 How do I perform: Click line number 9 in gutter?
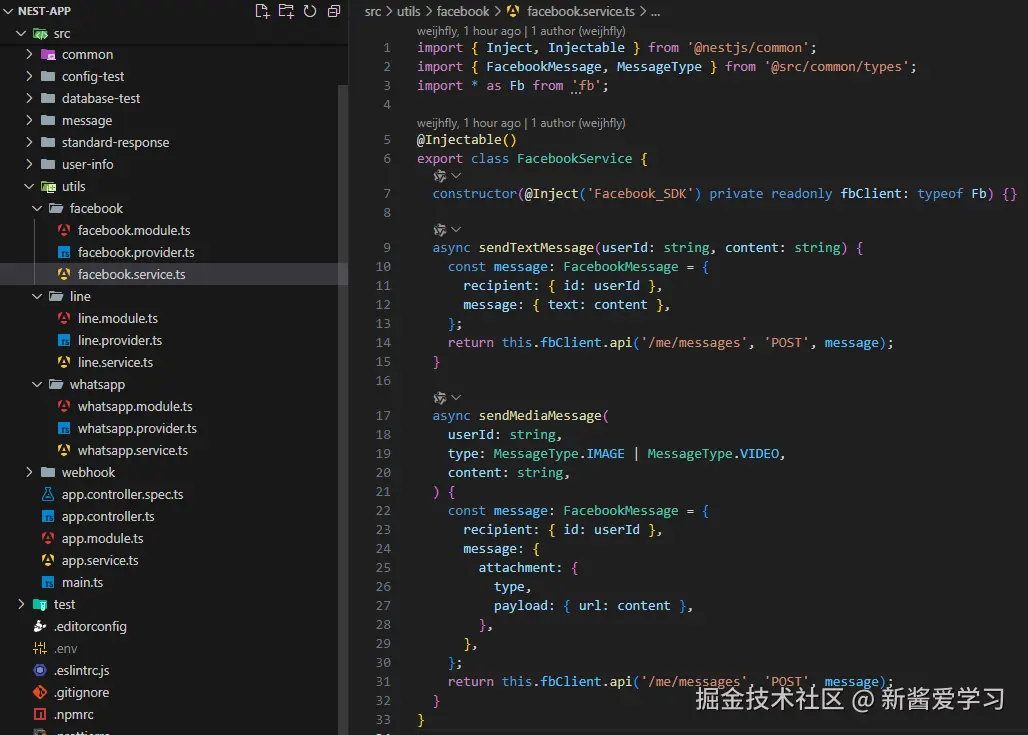(387, 247)
